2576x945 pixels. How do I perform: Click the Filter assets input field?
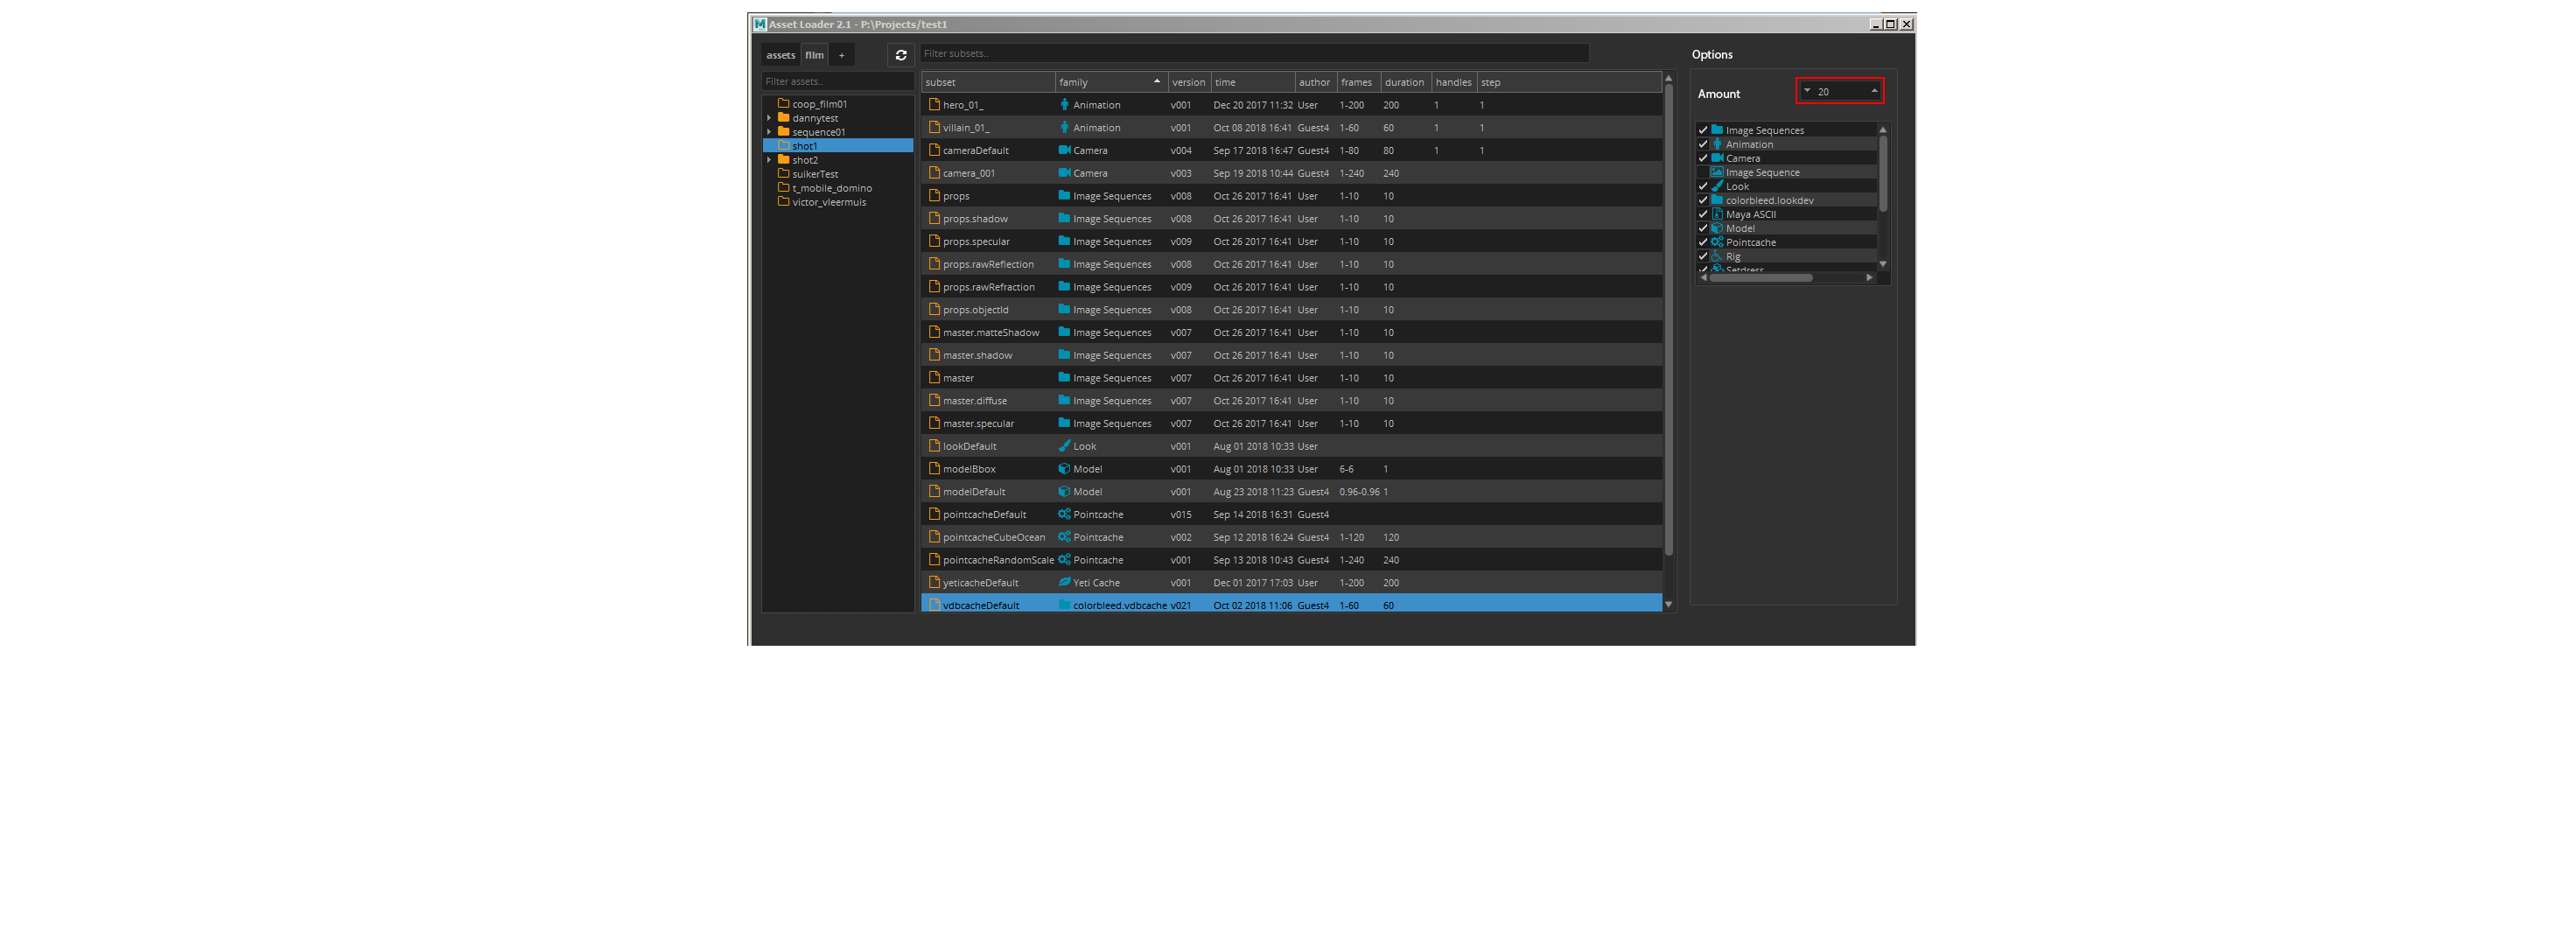point(837,81)
